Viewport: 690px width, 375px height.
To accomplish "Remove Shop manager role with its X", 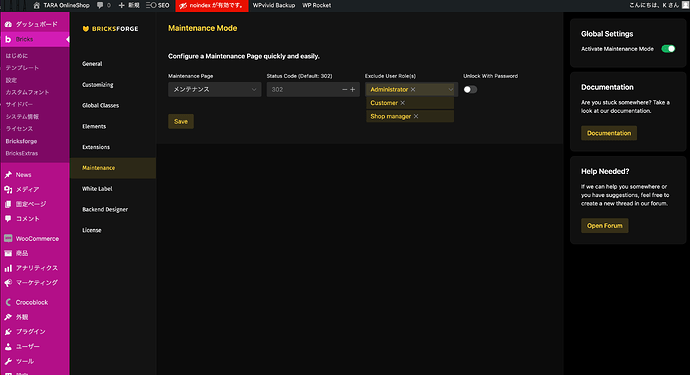I will click(416, 116).
